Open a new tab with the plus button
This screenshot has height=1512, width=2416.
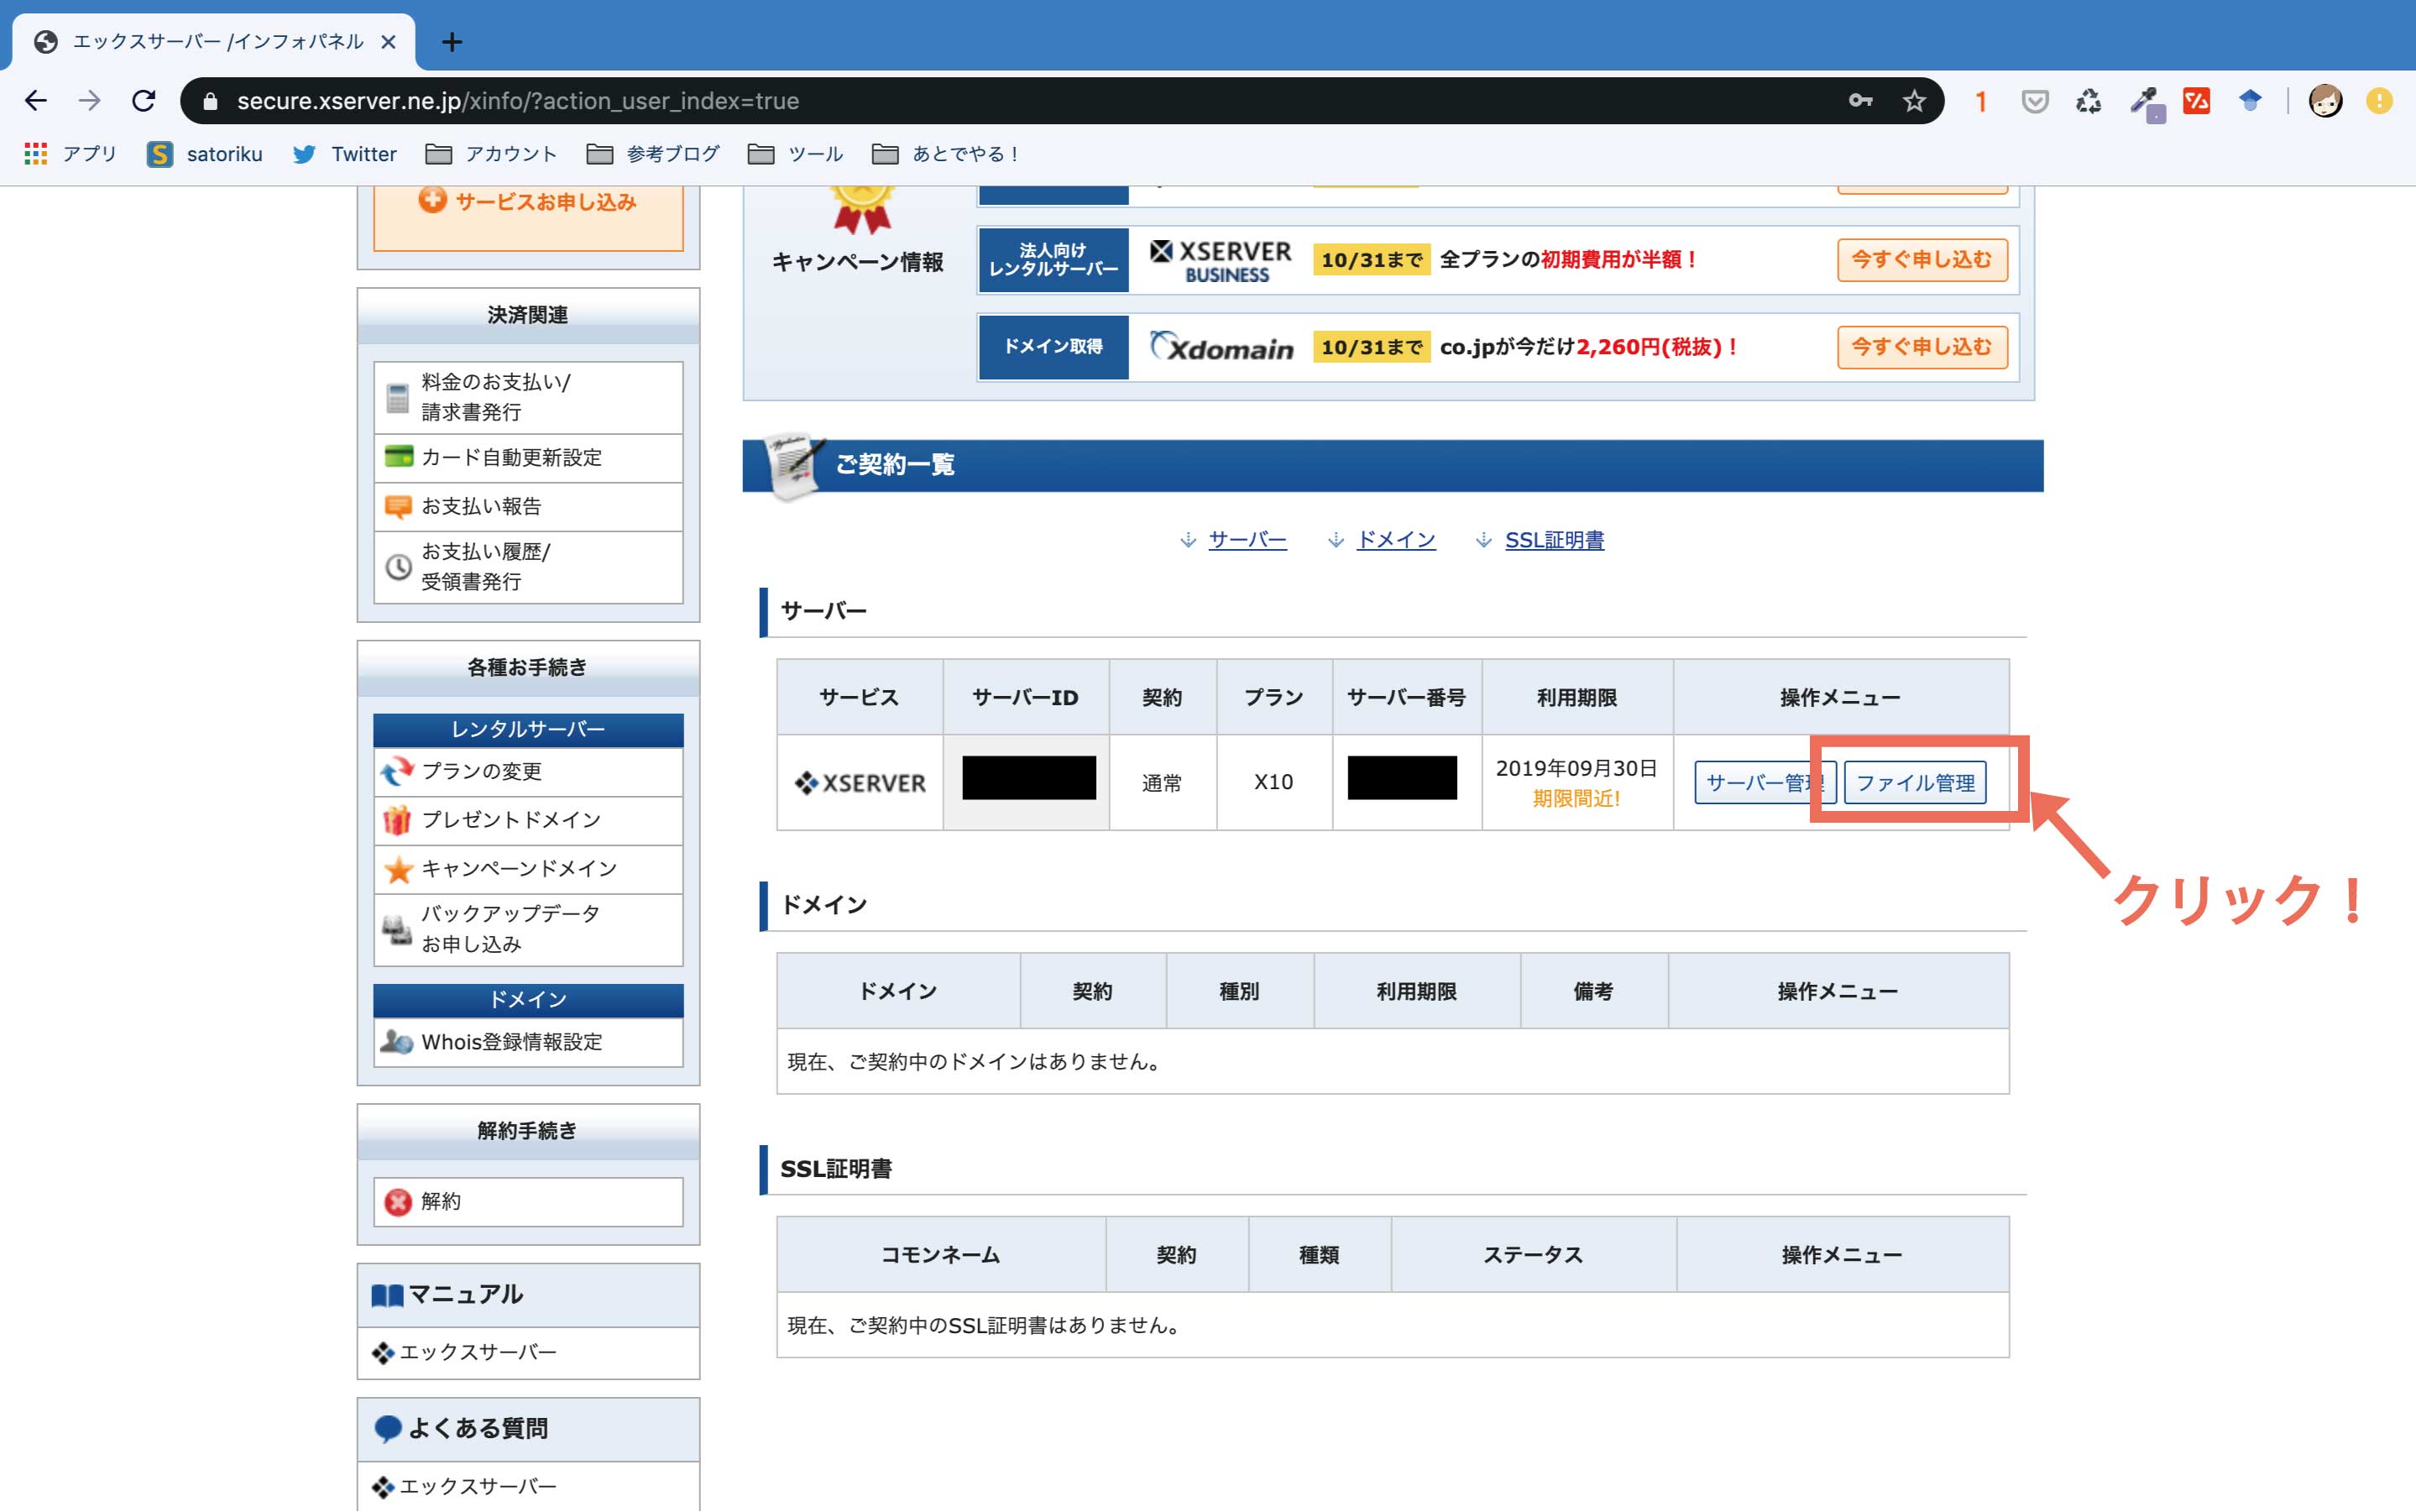coord(452,42)
